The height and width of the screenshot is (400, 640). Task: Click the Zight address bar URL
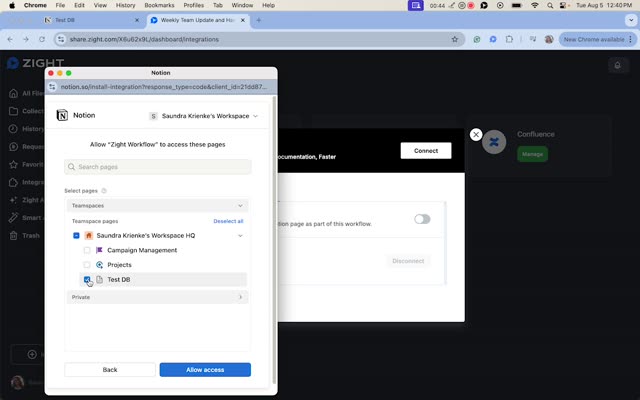(x=144, y=39)
